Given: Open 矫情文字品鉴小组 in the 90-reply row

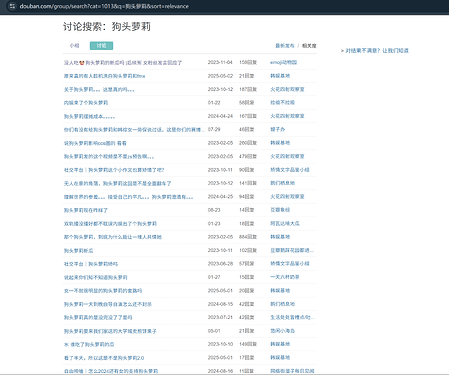Looking at the screenshot, I should (x=290, y=170).
